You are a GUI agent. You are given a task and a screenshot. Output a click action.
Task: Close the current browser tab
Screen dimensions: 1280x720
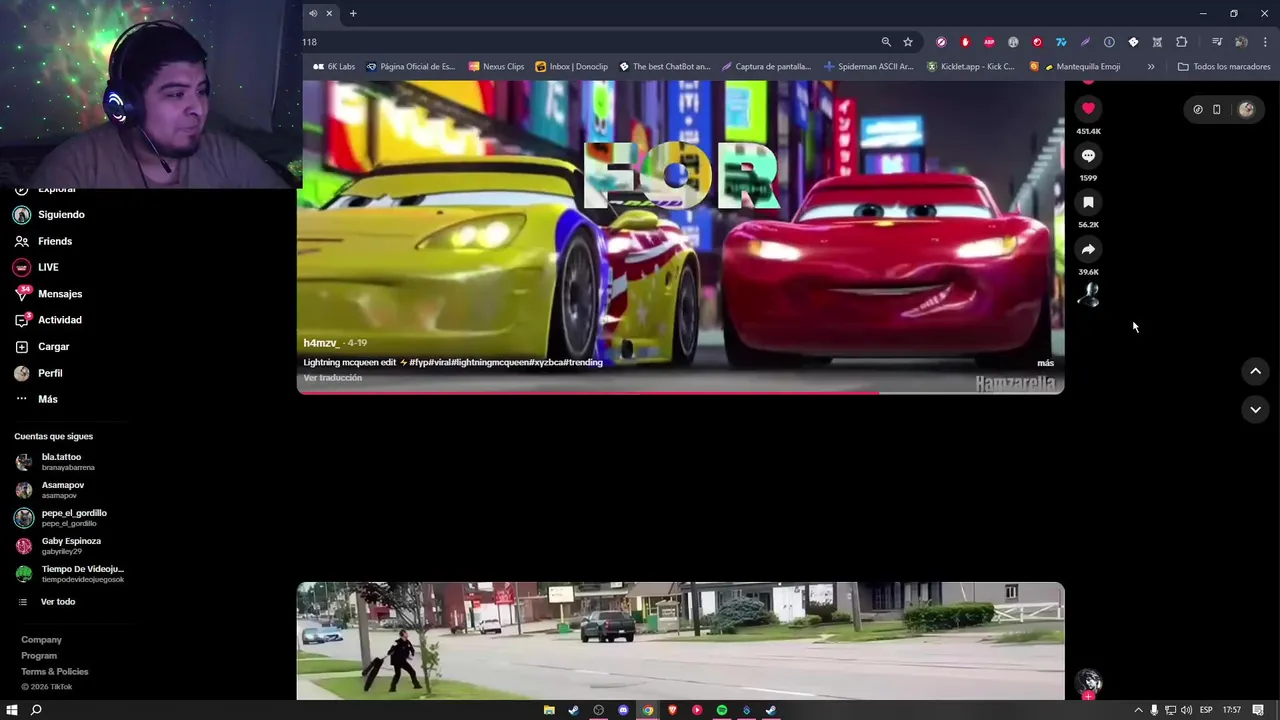point(329,13)
